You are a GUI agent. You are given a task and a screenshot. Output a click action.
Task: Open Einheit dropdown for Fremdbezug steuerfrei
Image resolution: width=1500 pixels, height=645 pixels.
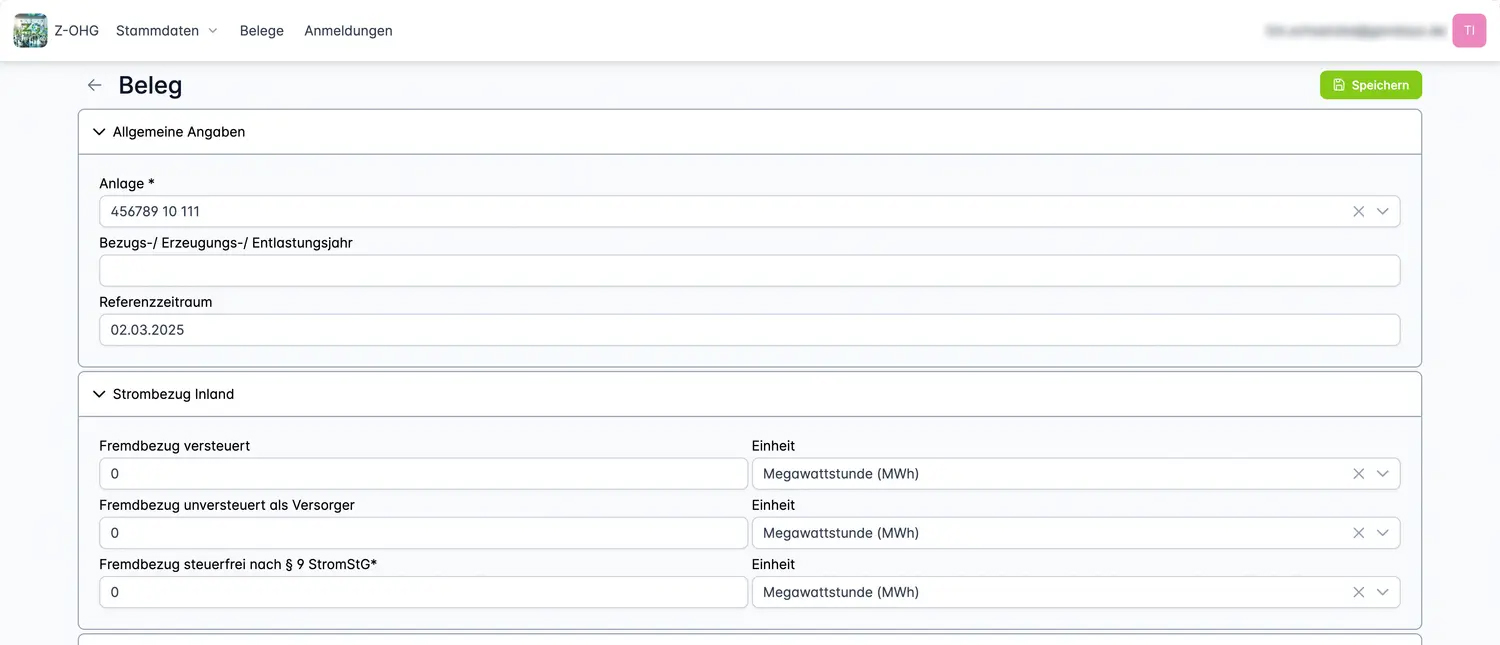tap(1383, 592)
